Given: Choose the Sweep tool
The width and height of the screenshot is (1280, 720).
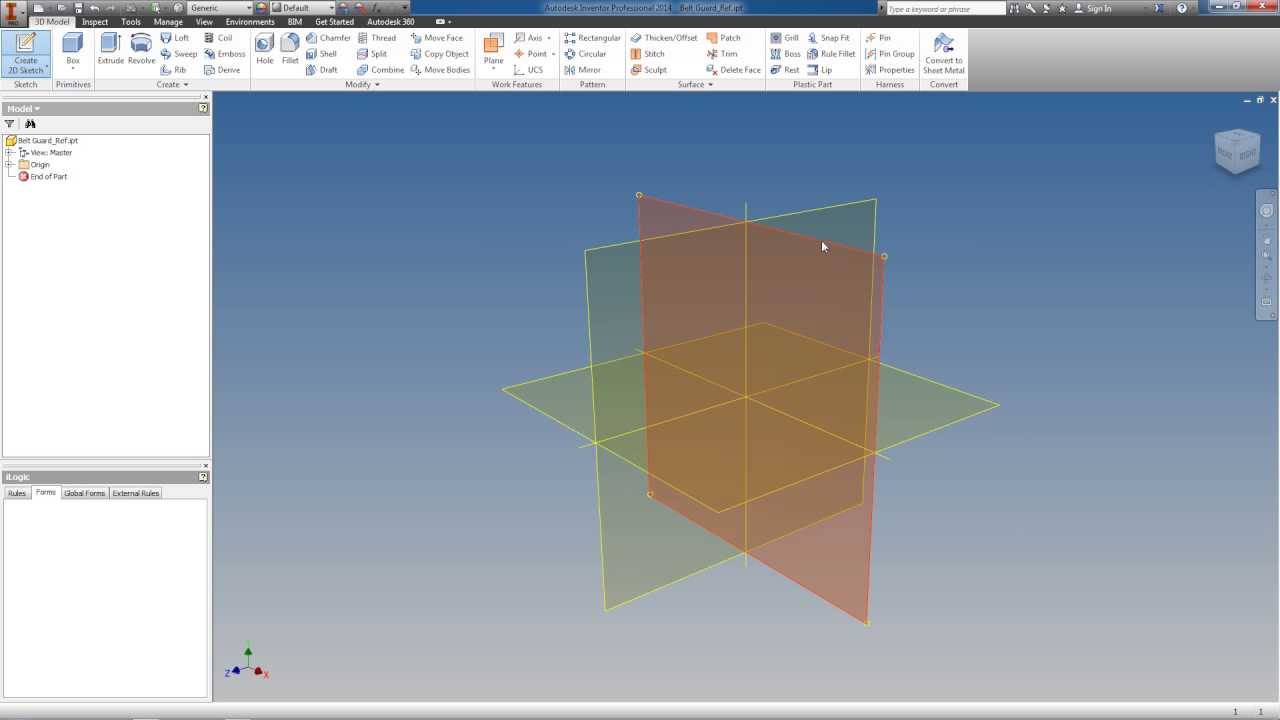Looking at the screenshot, I should (x=179, y=54).
